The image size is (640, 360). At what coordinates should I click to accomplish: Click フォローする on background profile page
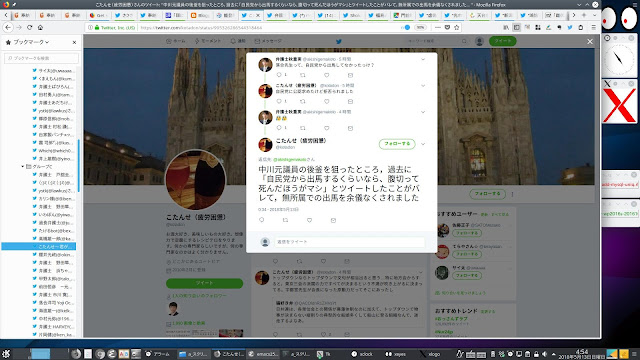tap(487, 193)
